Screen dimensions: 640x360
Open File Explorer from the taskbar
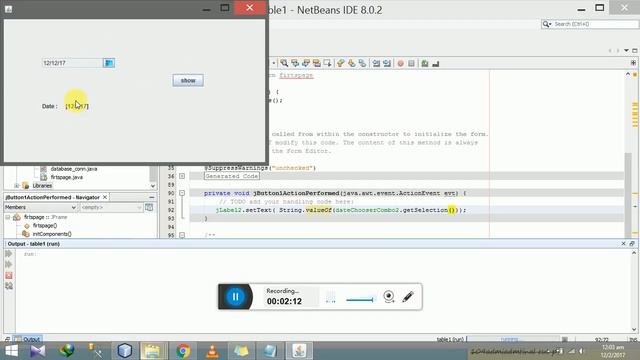tap(153, 351)
